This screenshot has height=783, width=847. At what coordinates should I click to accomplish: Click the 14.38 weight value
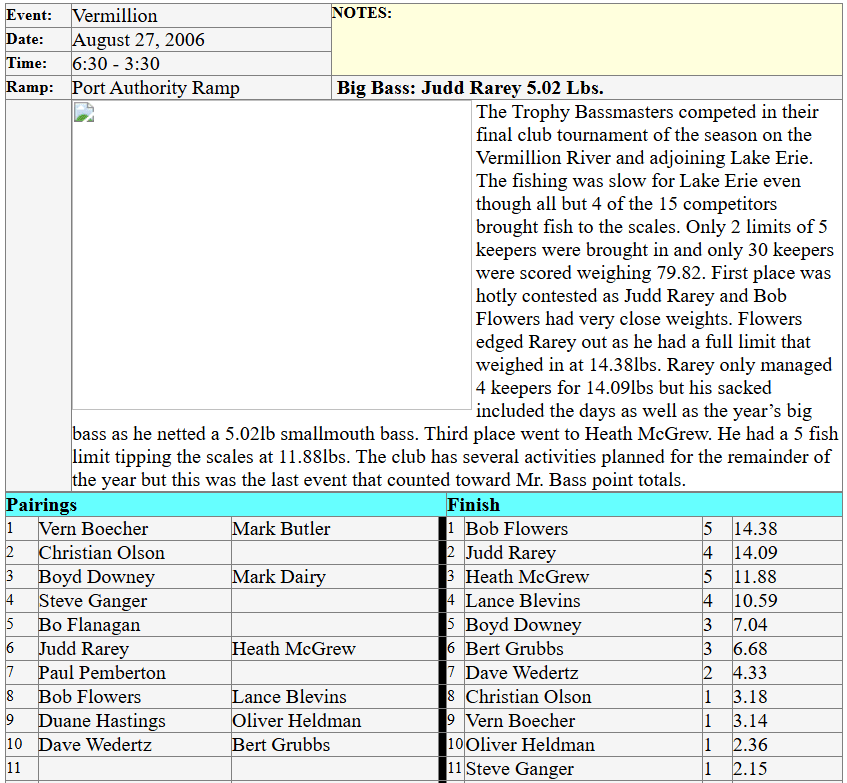755,529
